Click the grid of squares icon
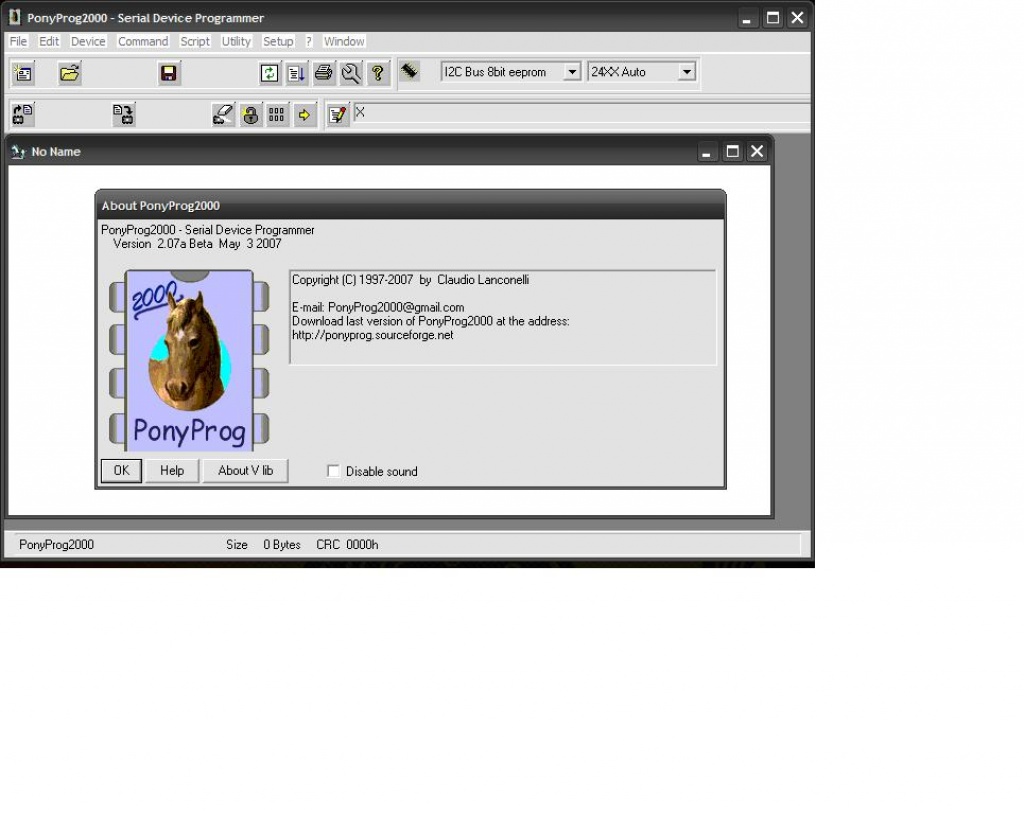This screenshot has height=814, width=1024. point(277,115)
